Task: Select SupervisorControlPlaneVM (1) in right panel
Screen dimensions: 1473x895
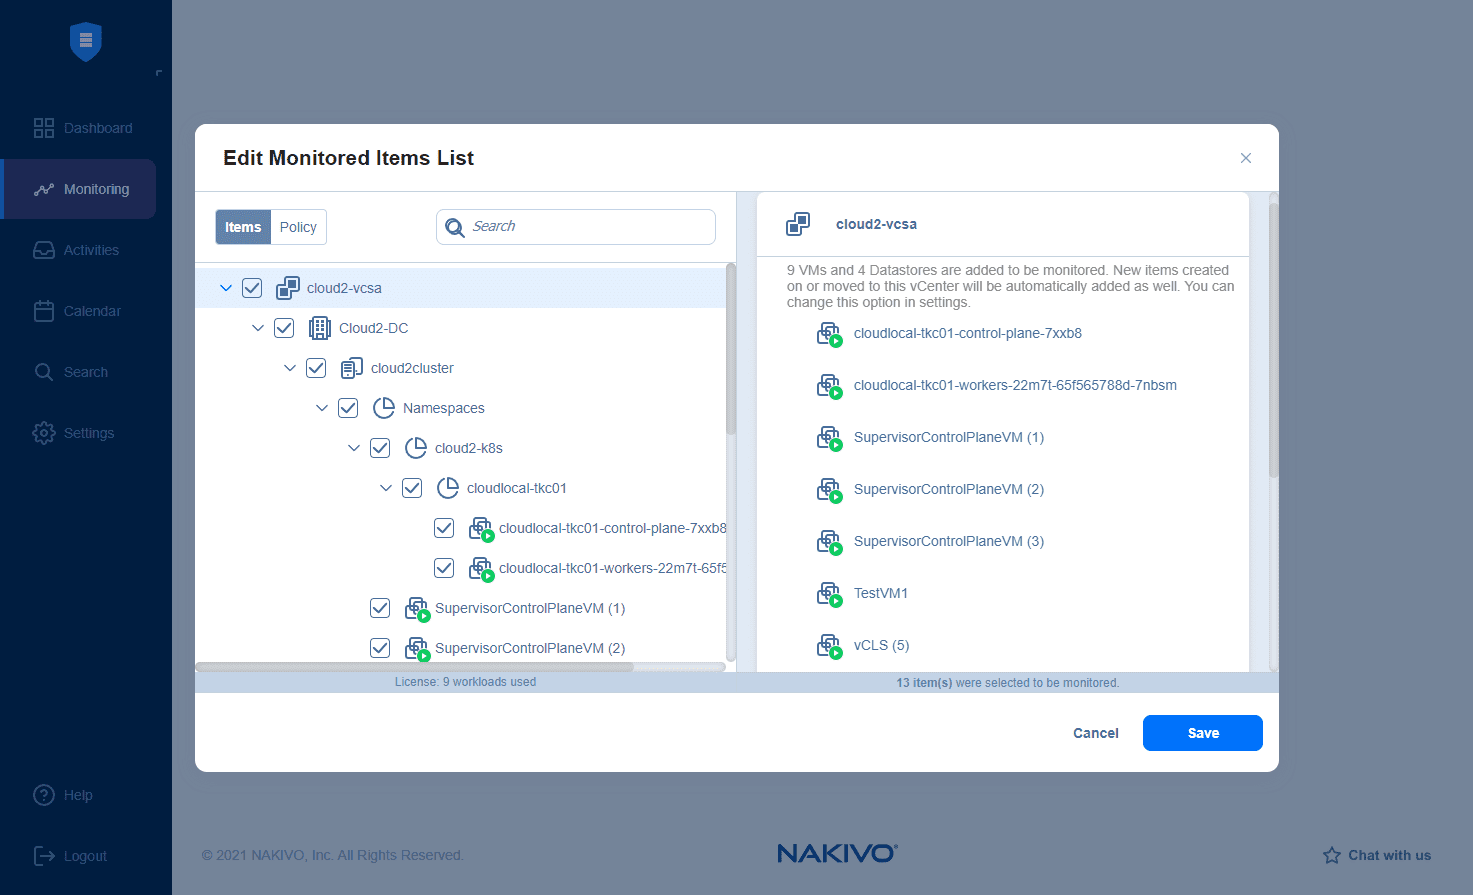Action: pos(949,437)
